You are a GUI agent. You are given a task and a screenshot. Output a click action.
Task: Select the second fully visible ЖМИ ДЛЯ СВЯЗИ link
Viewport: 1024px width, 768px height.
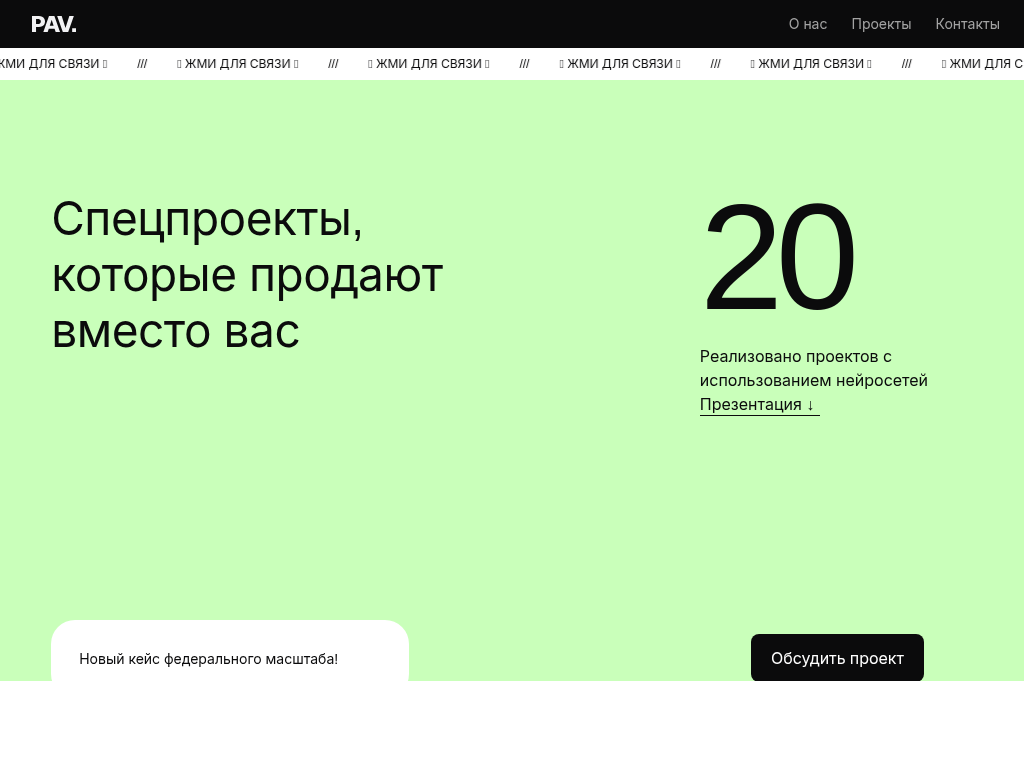(429, 64)
